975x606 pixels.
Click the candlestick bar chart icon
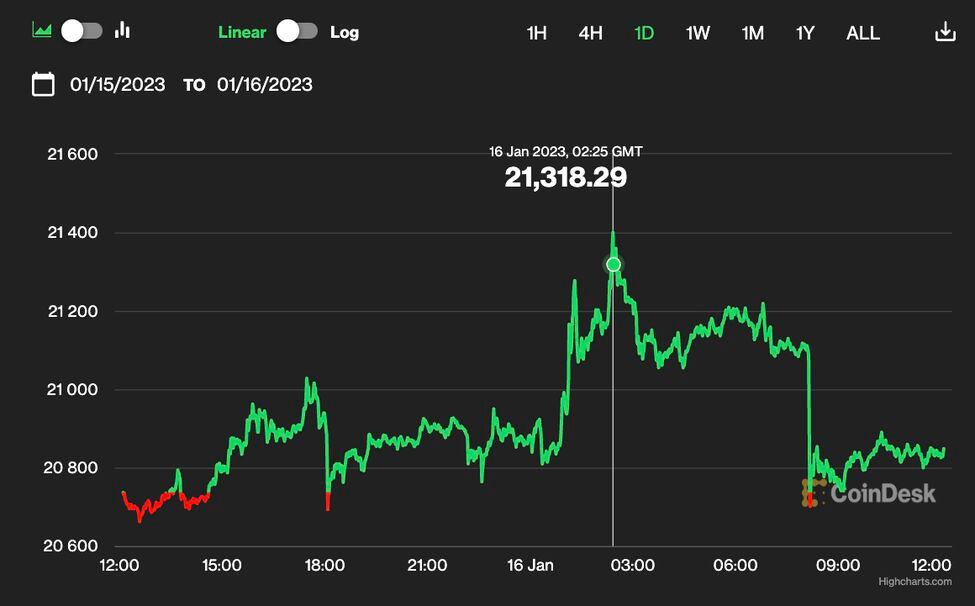(x=122, y=30)
